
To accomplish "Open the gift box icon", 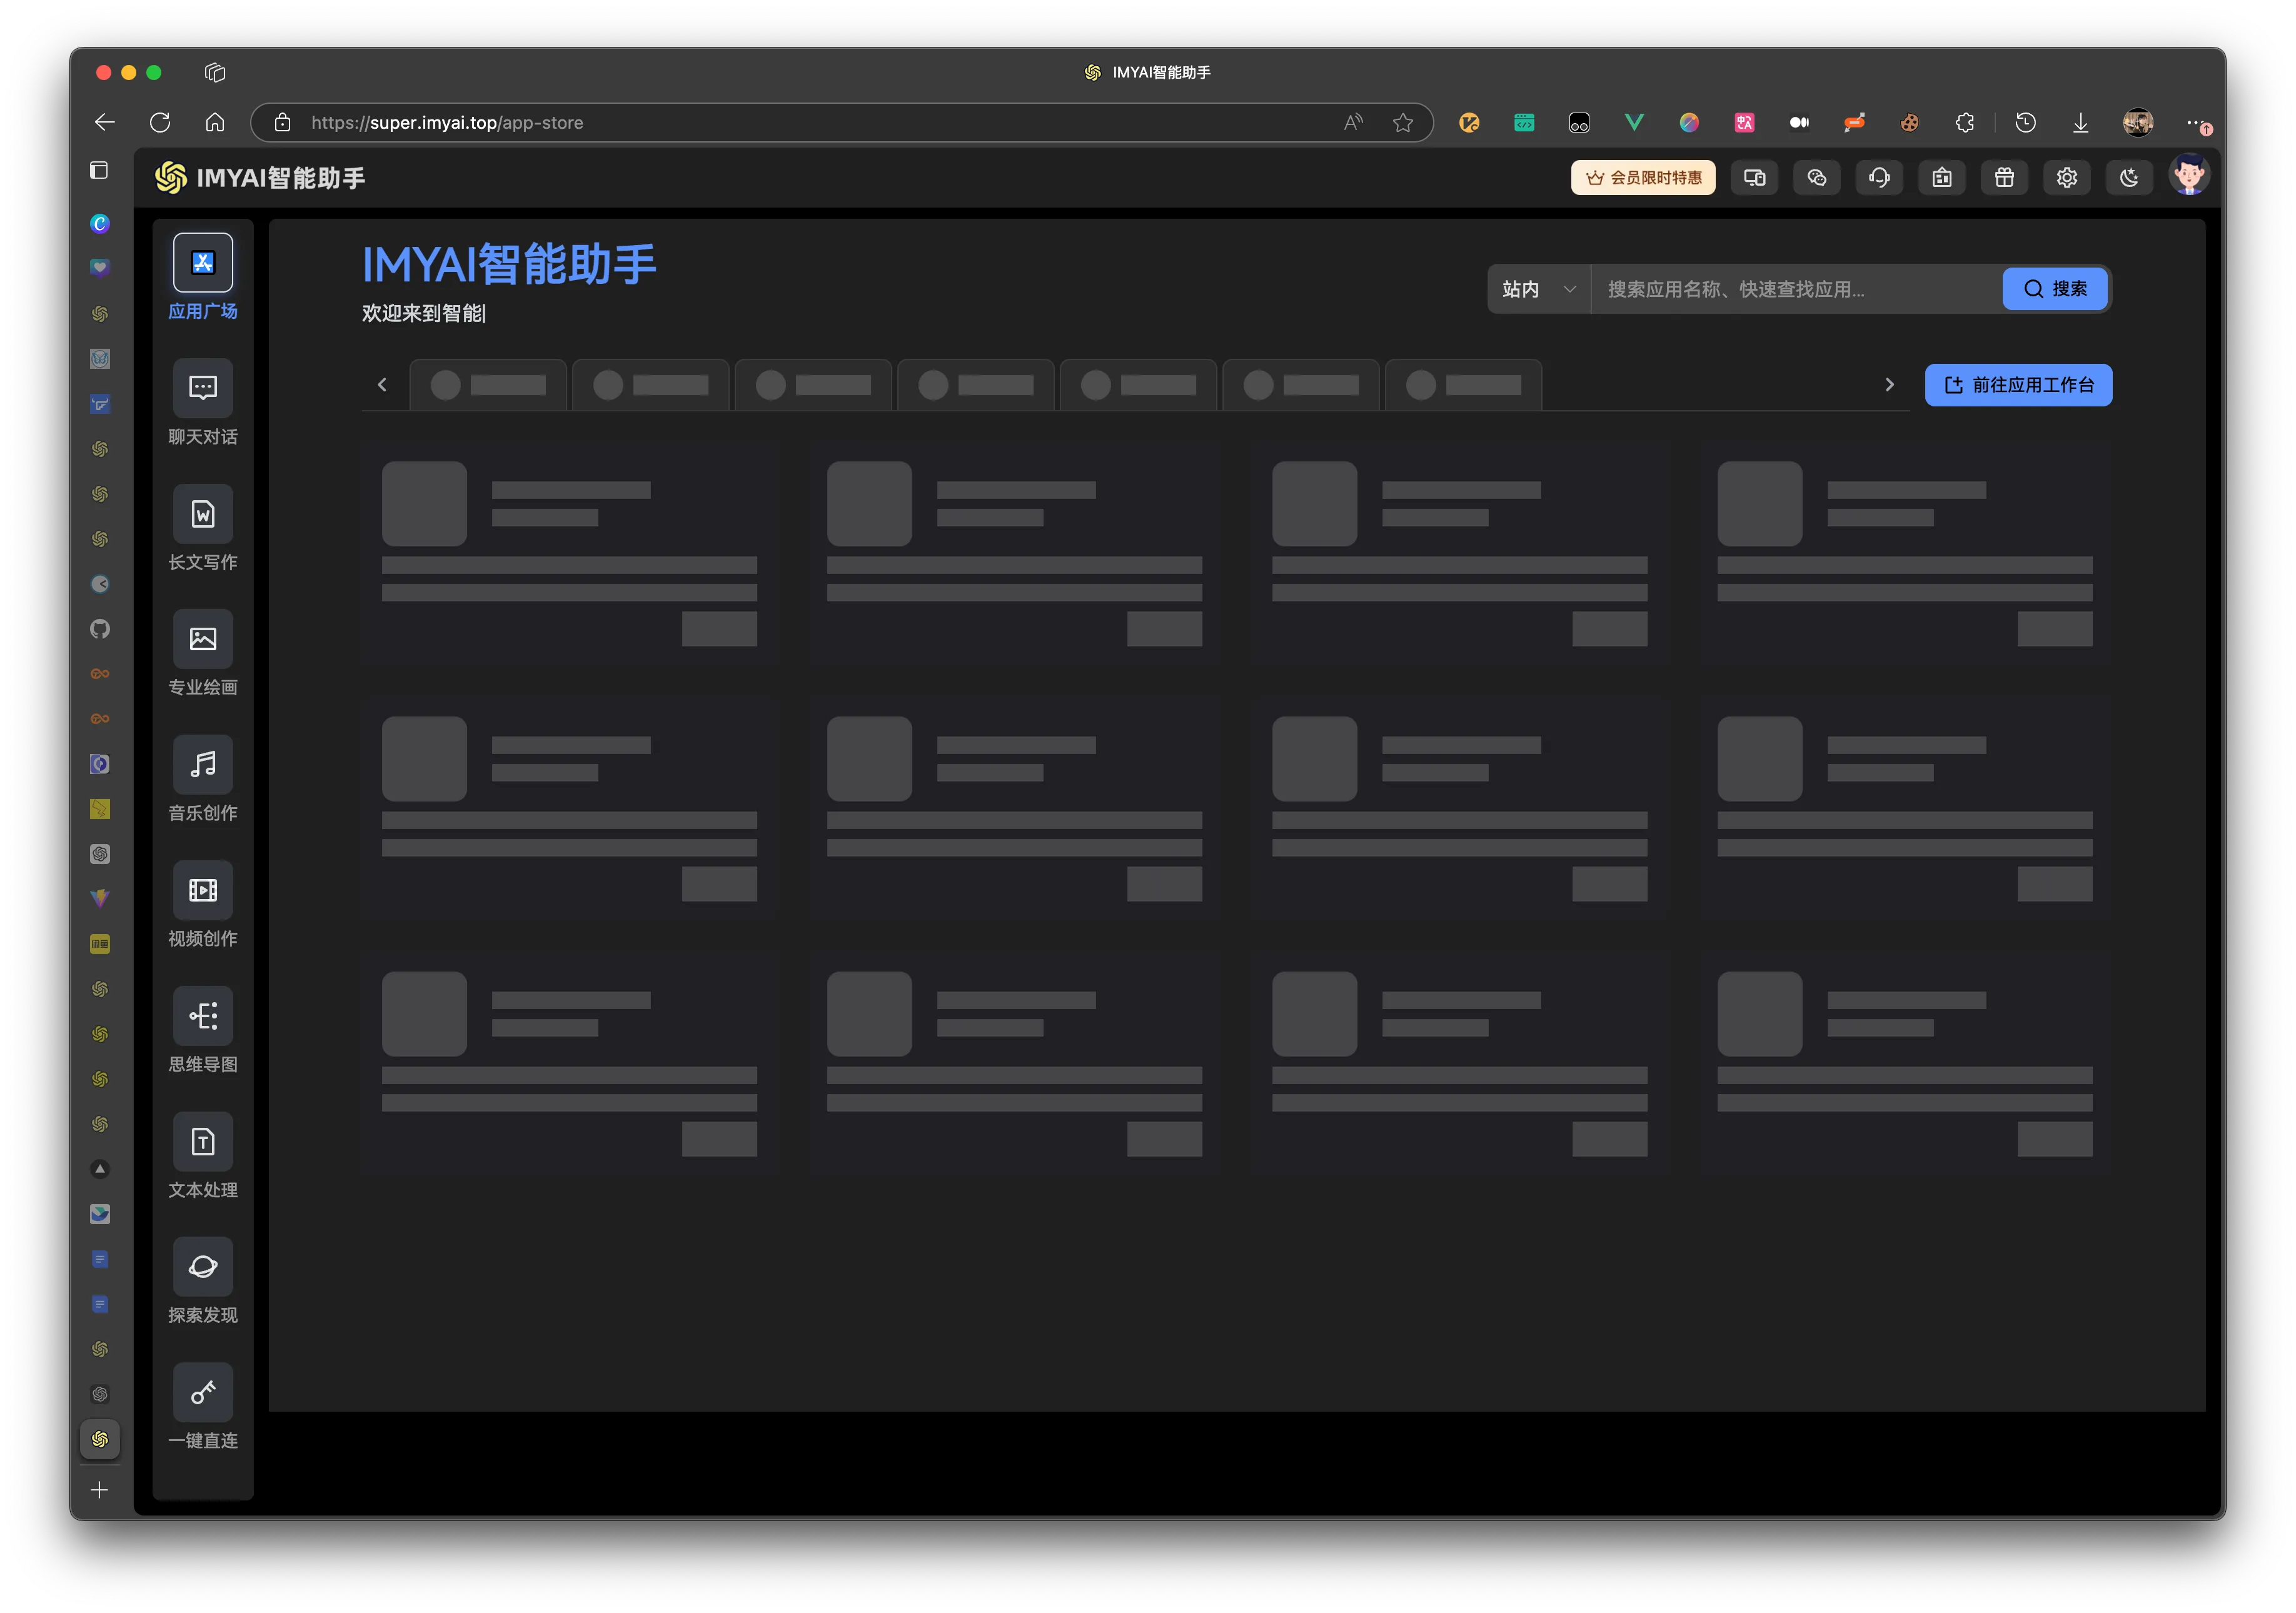I will pyautogui.click(x=2004, y=178).
